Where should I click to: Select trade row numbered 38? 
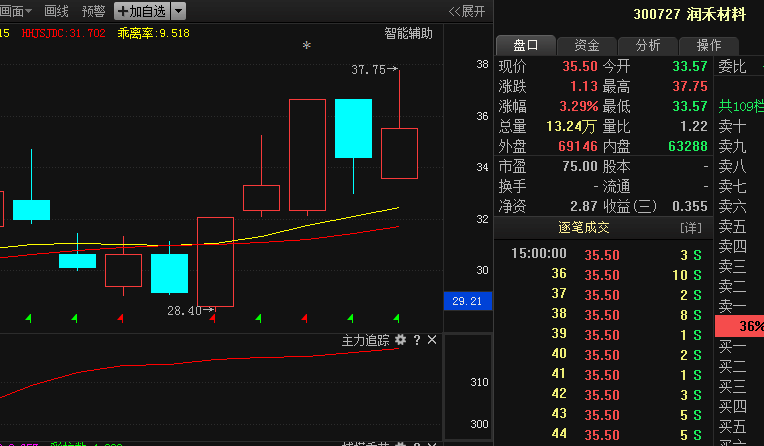pyautogui.click(x=606, y=314)
